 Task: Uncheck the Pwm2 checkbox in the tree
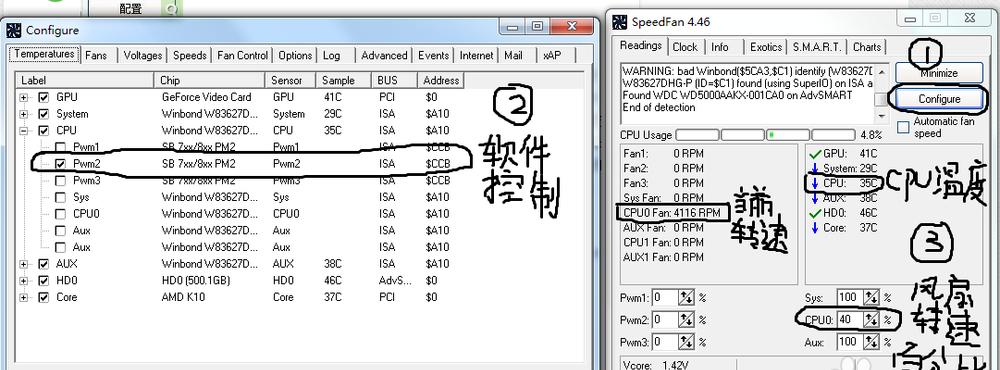tap(60, 164)
